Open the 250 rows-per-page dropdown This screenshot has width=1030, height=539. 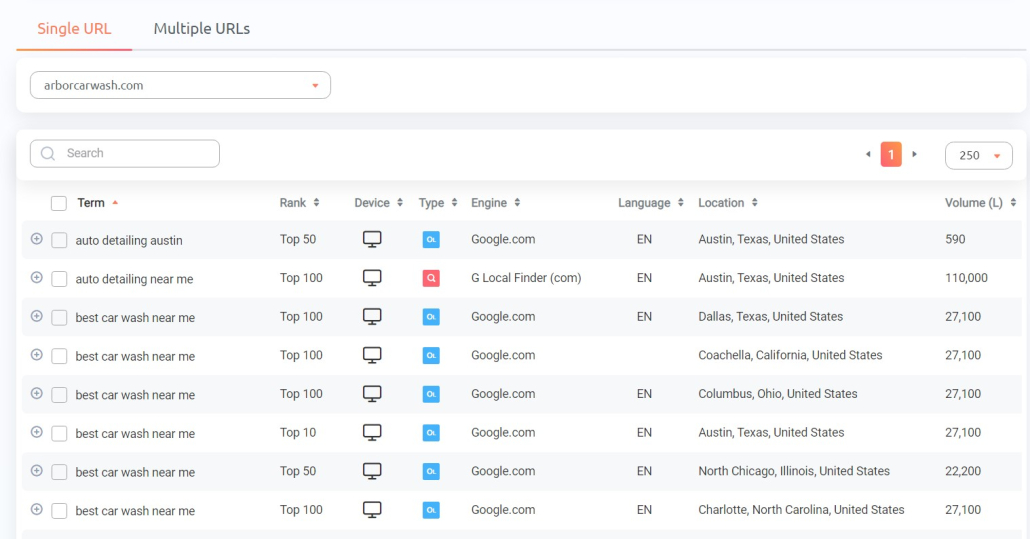click(979, 156)
